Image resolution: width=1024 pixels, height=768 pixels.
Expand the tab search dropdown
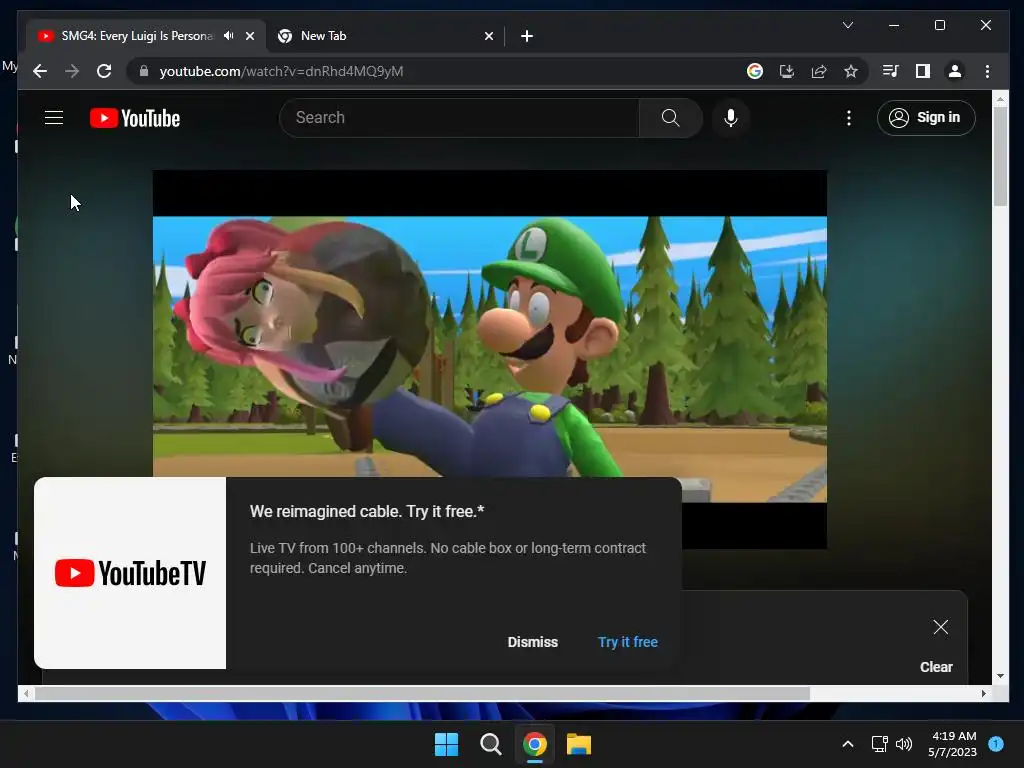click(848, 25)
